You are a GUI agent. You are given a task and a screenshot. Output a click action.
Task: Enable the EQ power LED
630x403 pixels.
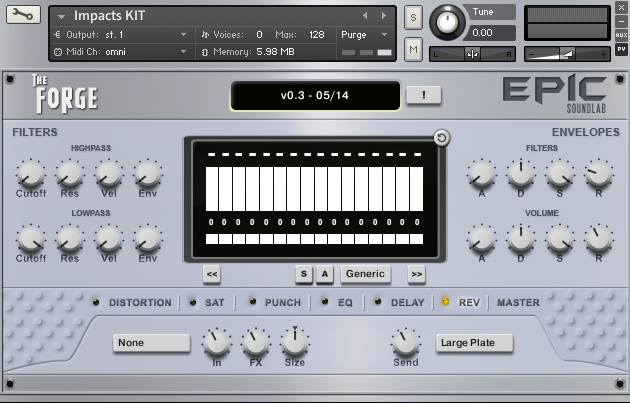pos(325,301)
